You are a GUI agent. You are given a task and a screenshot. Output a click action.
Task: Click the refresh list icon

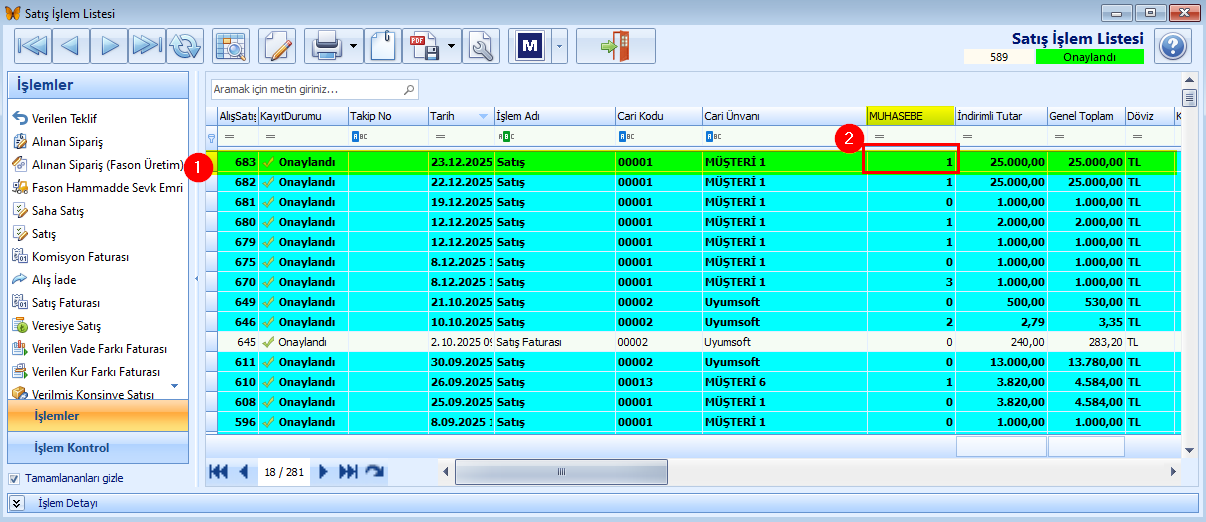[x=185, y=46]
